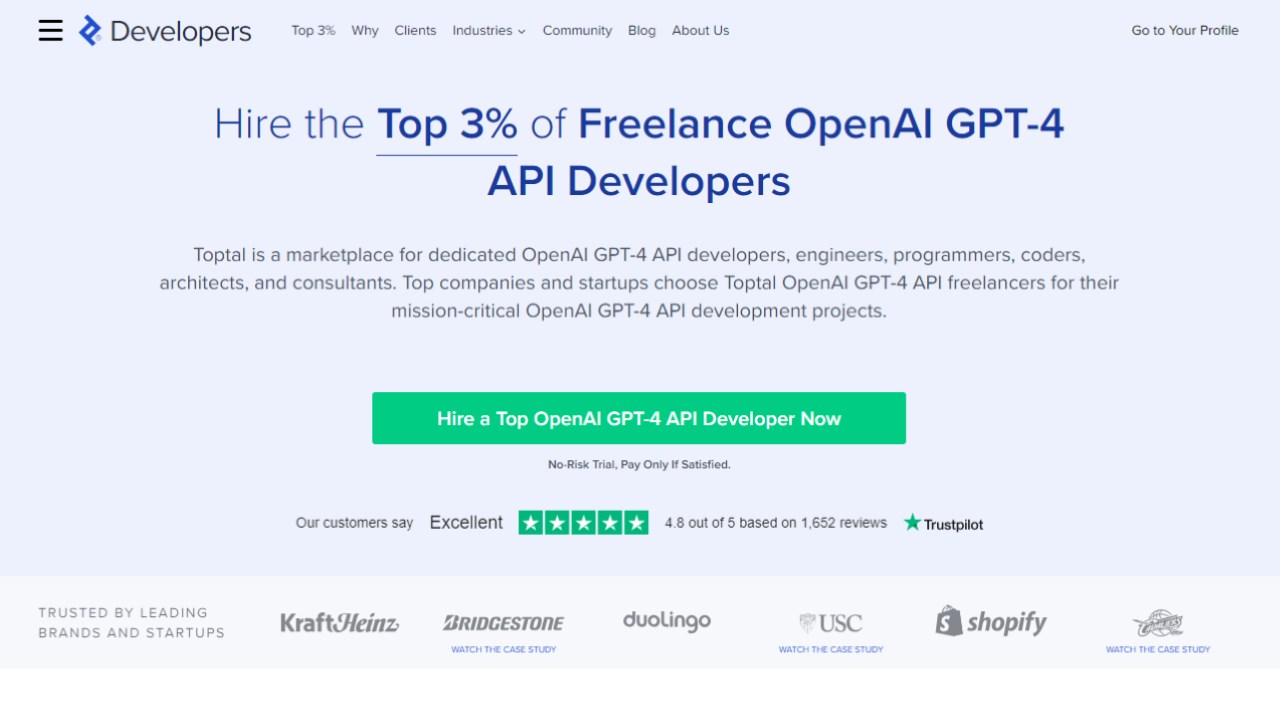Hire a Top OpenAI GPT-4 API Developer Now
This screenshot has width=1280, height=720.
[x=639, y=418]
